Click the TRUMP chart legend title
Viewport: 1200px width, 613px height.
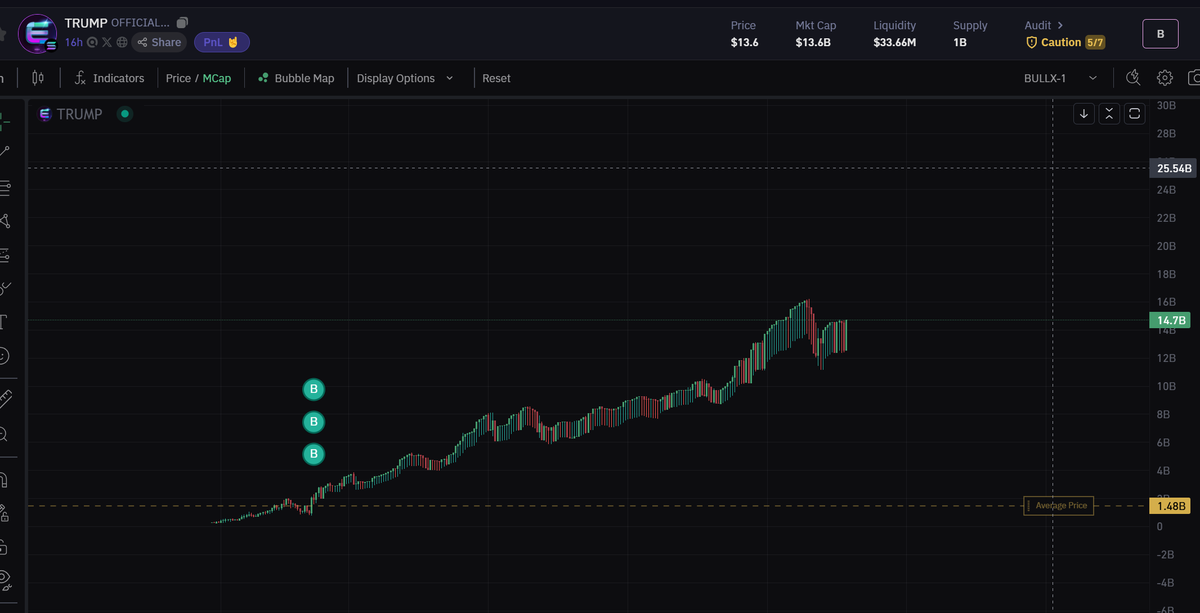[x=79, y=114]
